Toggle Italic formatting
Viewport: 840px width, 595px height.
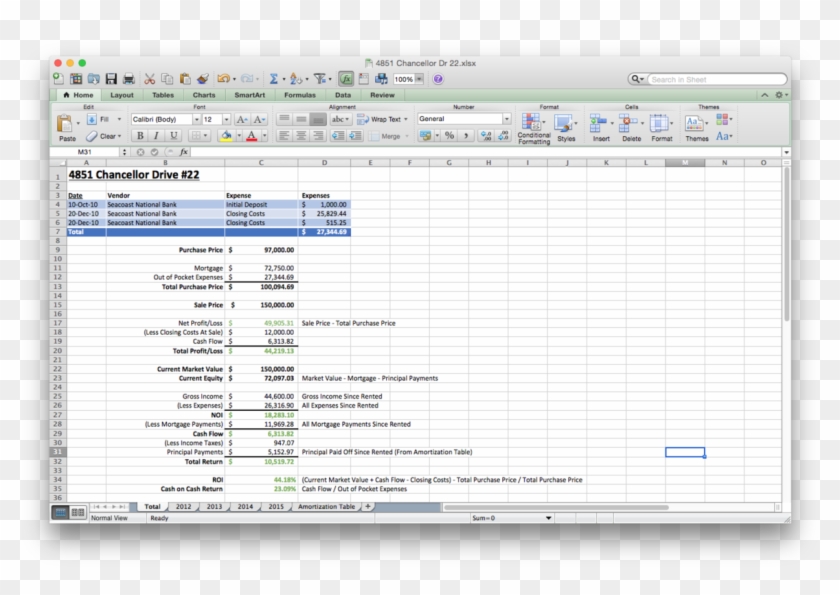(x=156, y=136)
